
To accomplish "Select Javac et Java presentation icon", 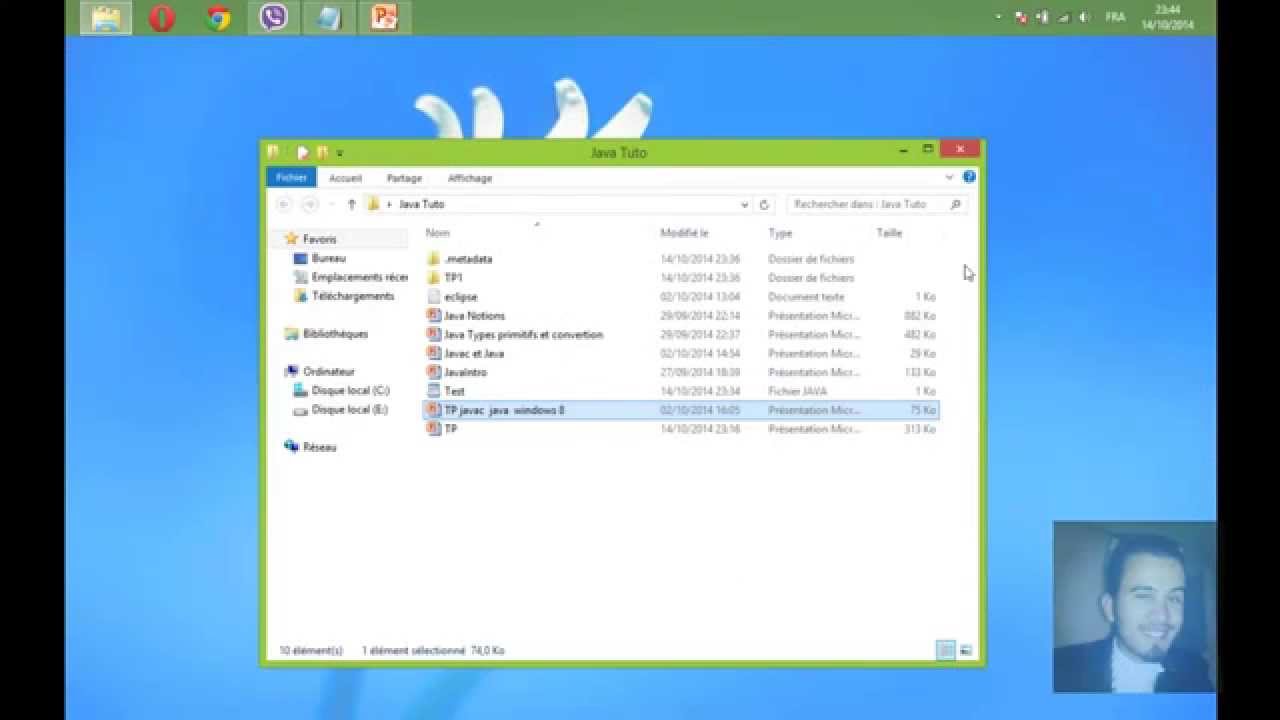I will 433,353.
